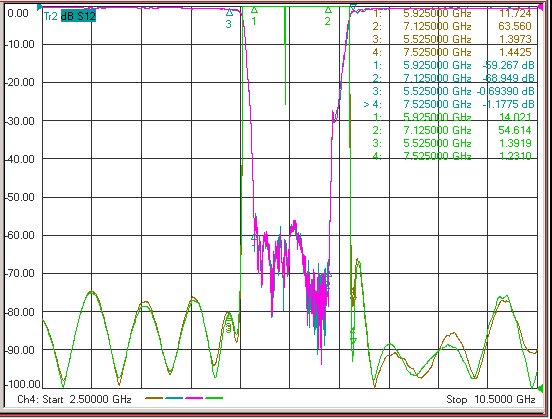Select brown marker 2 readout value 63.560
Image resolution: width=552 pixels, height=419 pixels.
pos(515,26)
